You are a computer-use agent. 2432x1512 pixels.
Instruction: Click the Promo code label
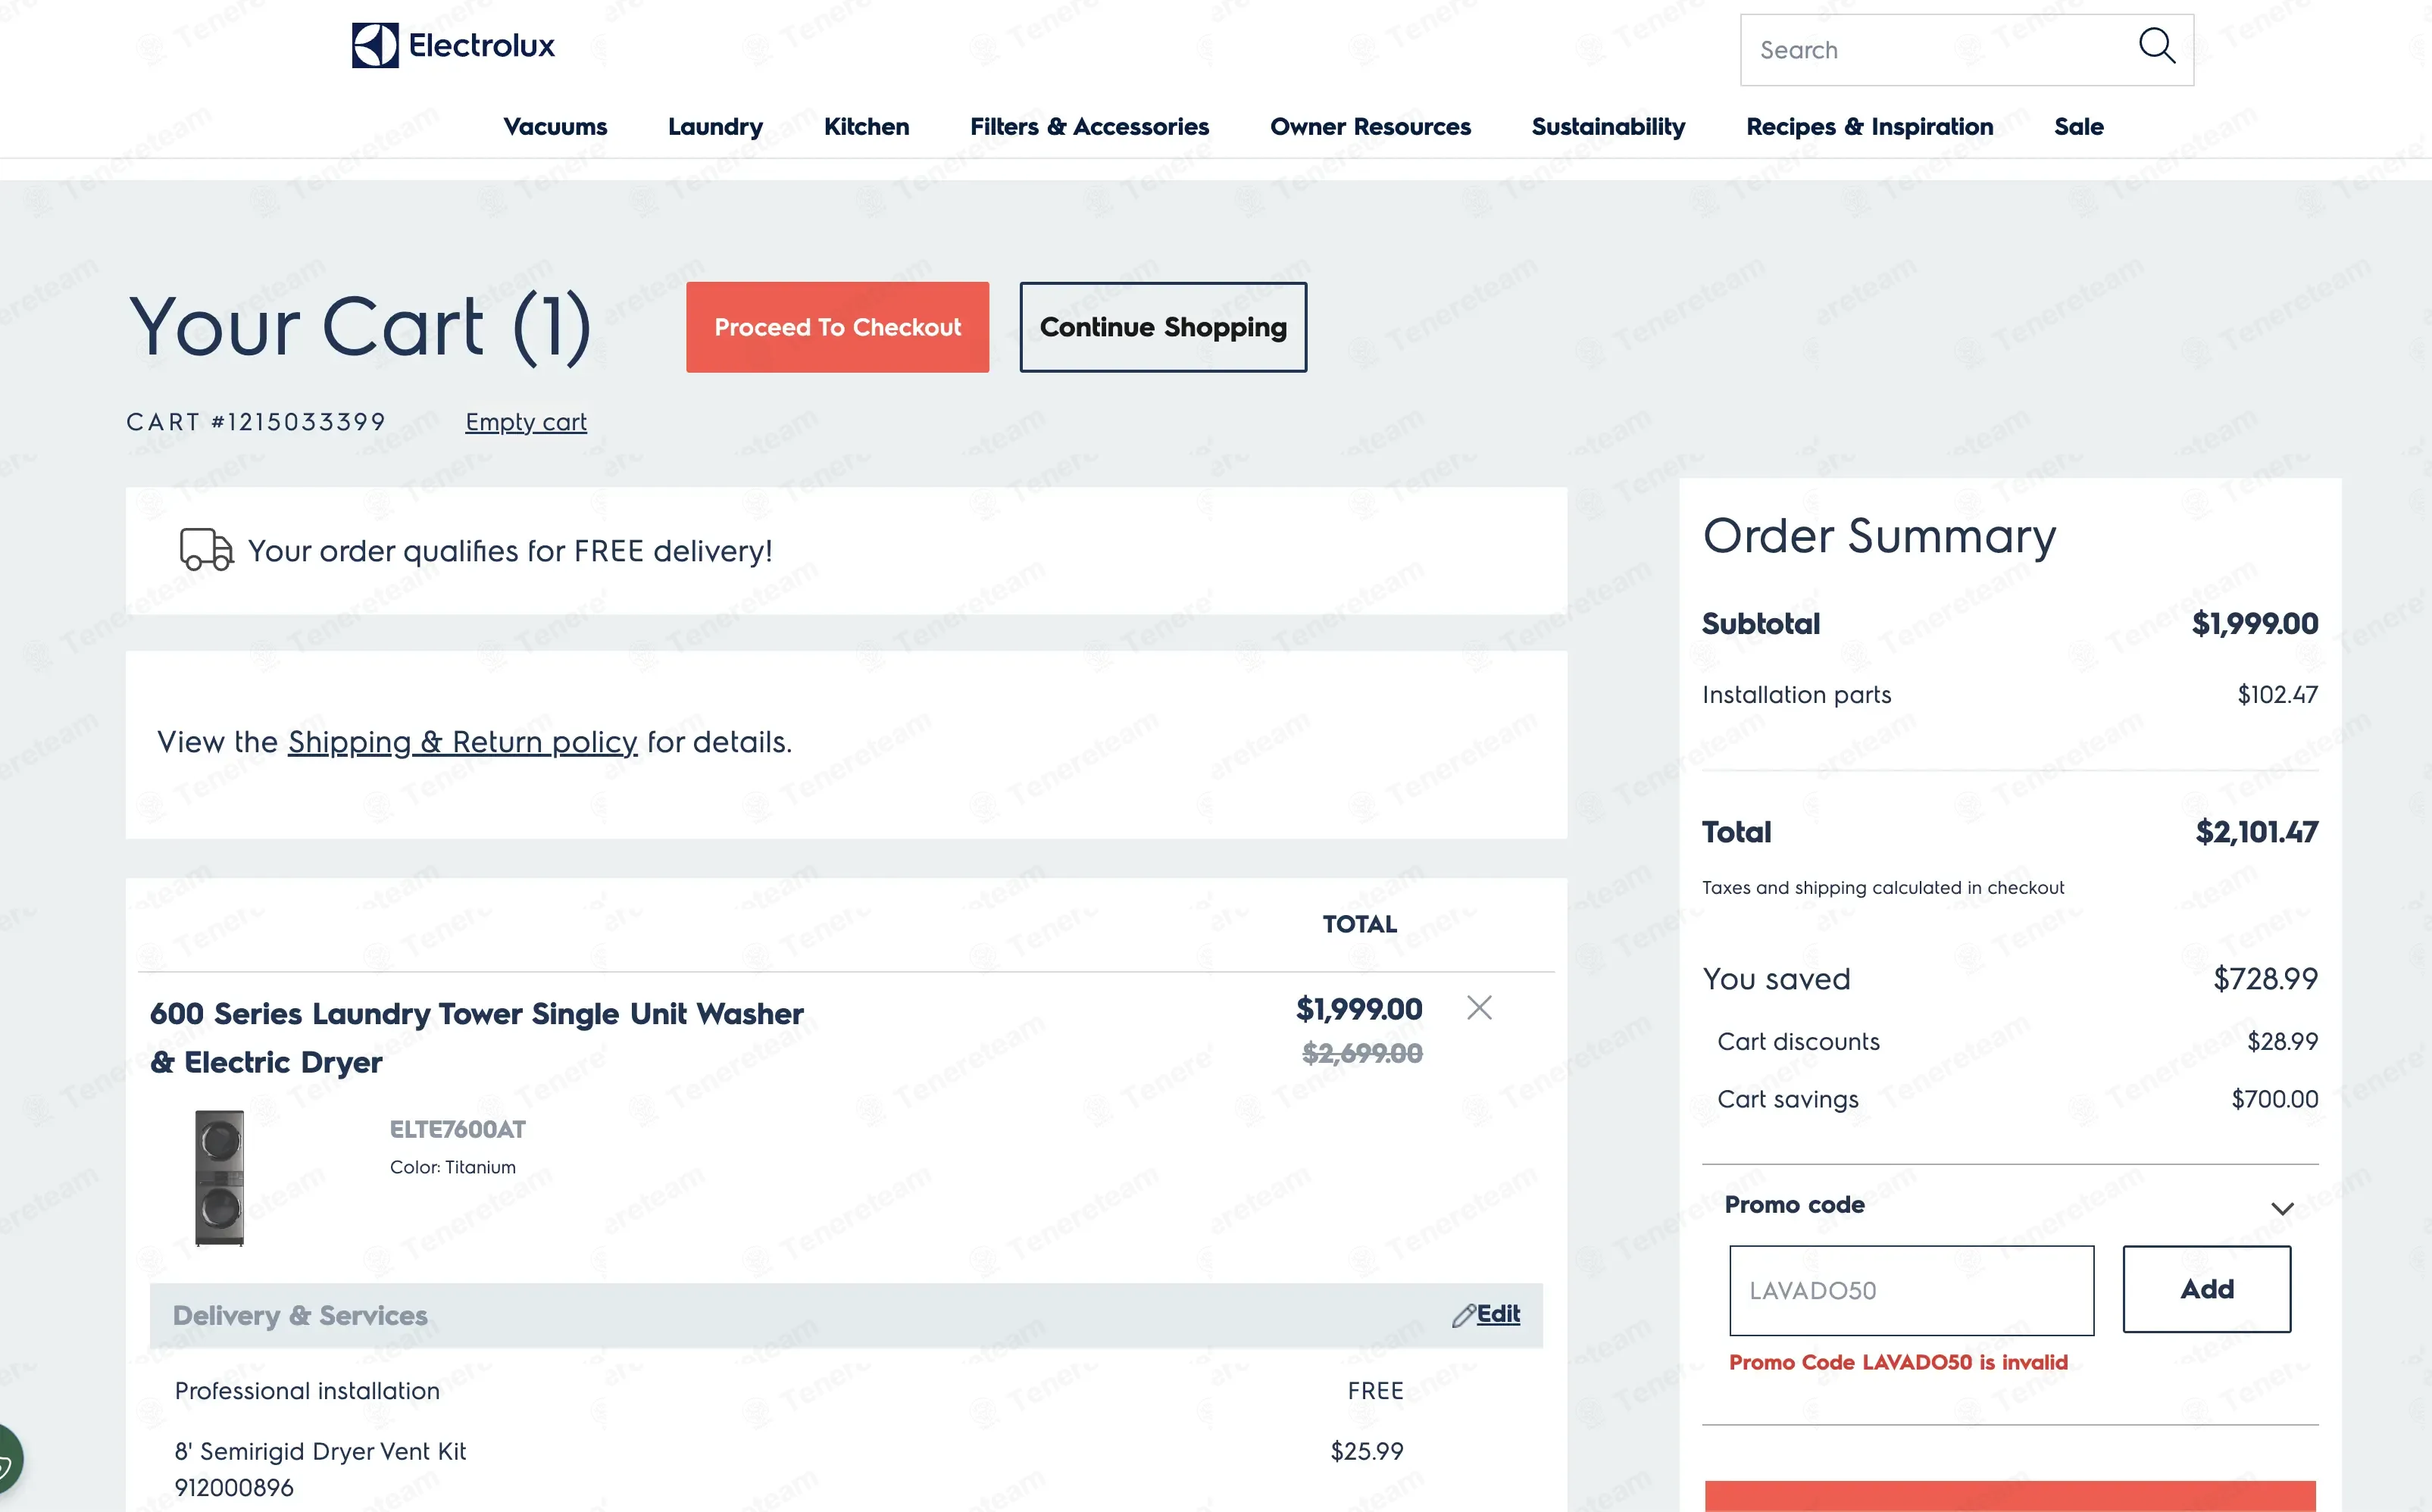(x=1794, y=1205)
